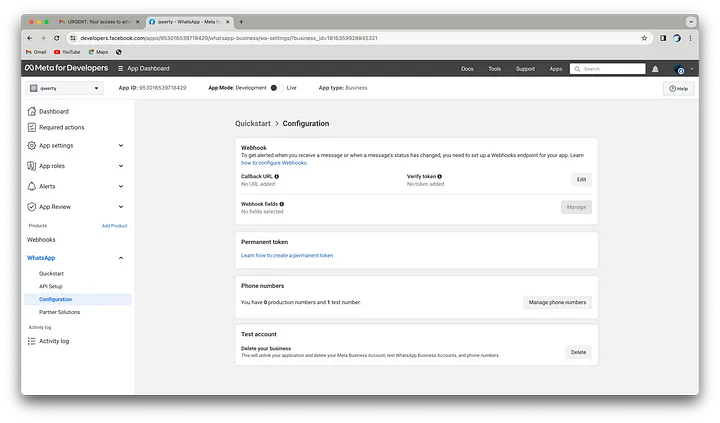Click the Required actions clipboard icon

coord(32,127)
